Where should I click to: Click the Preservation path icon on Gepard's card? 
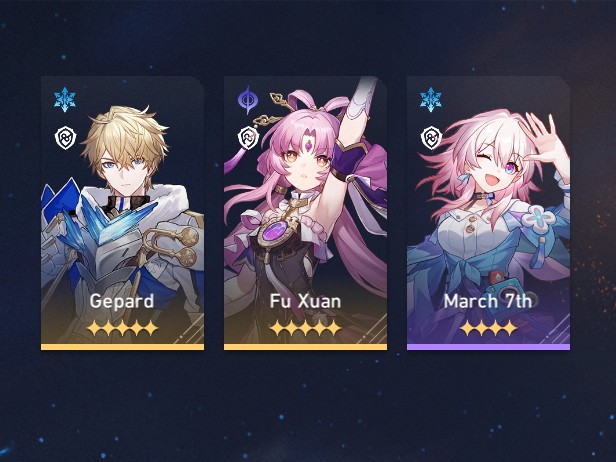[65, 138]
